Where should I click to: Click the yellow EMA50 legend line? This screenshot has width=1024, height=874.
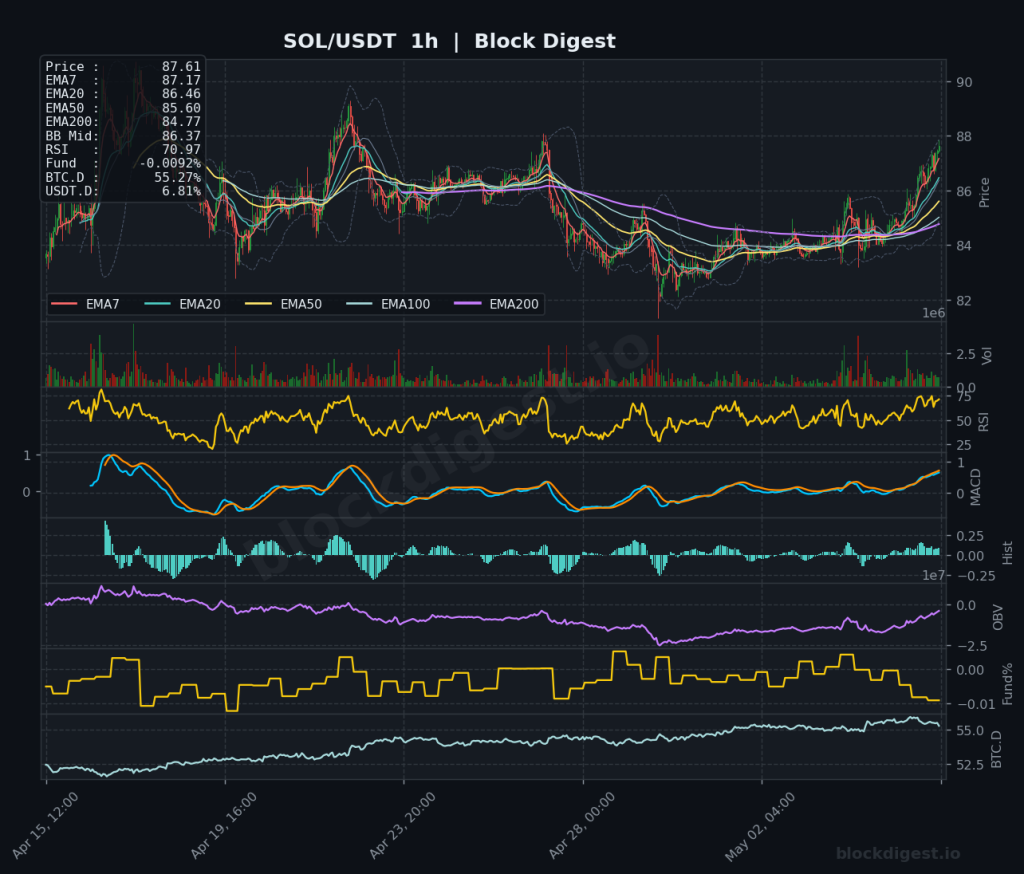click(x=258, y=304)
